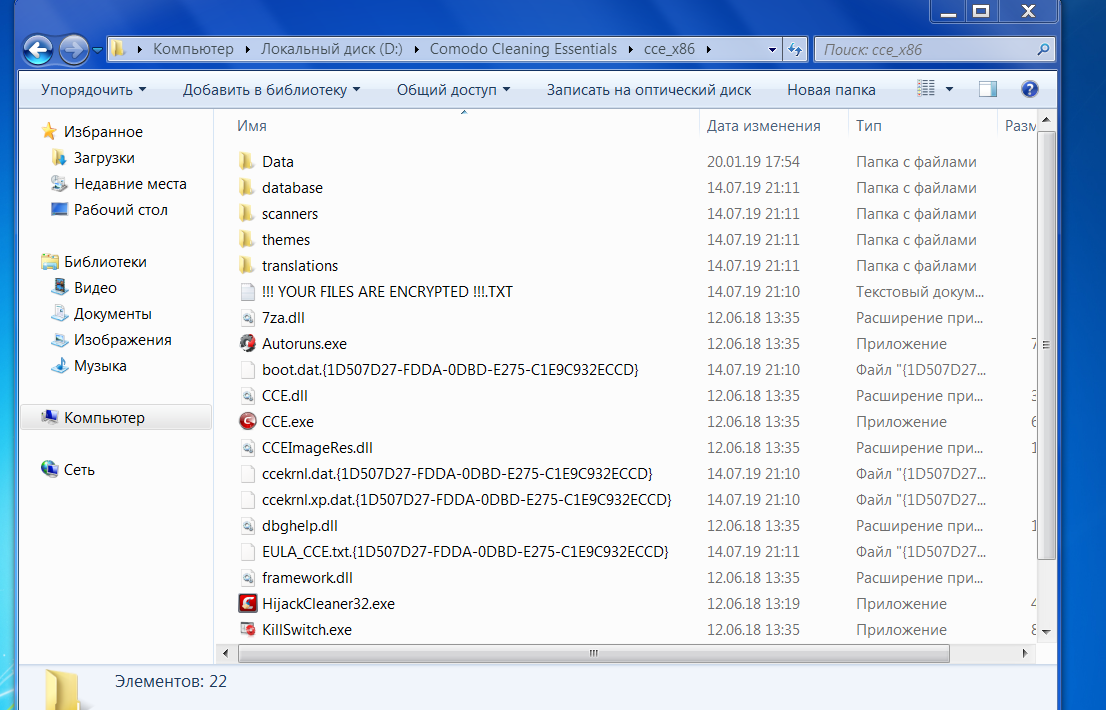
Task: Select the HijackCleaner32.exe icon
Action: pyautogui.click(x=248, y=604)
